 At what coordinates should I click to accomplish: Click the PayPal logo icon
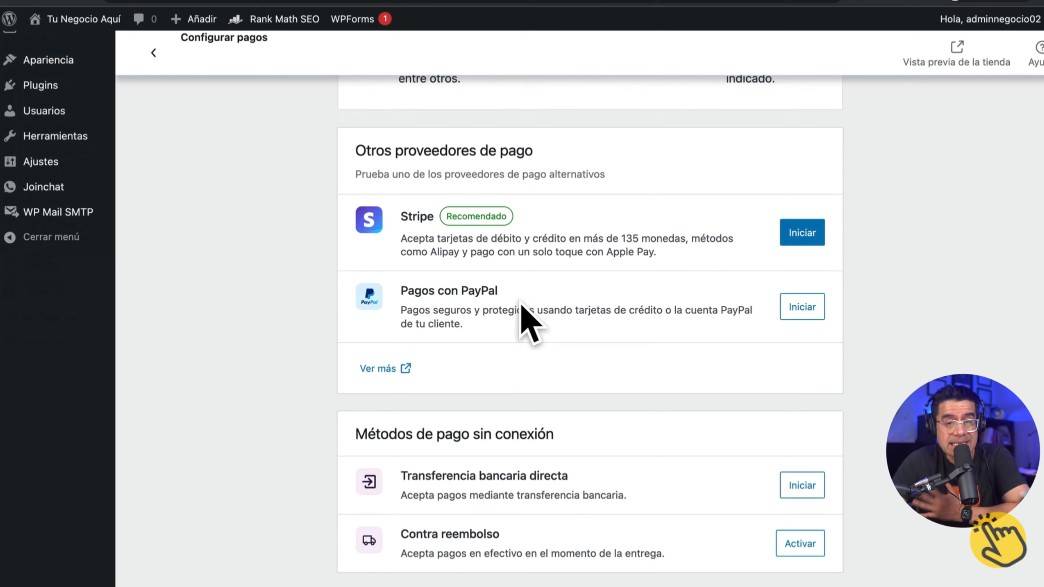click(369, 297)
